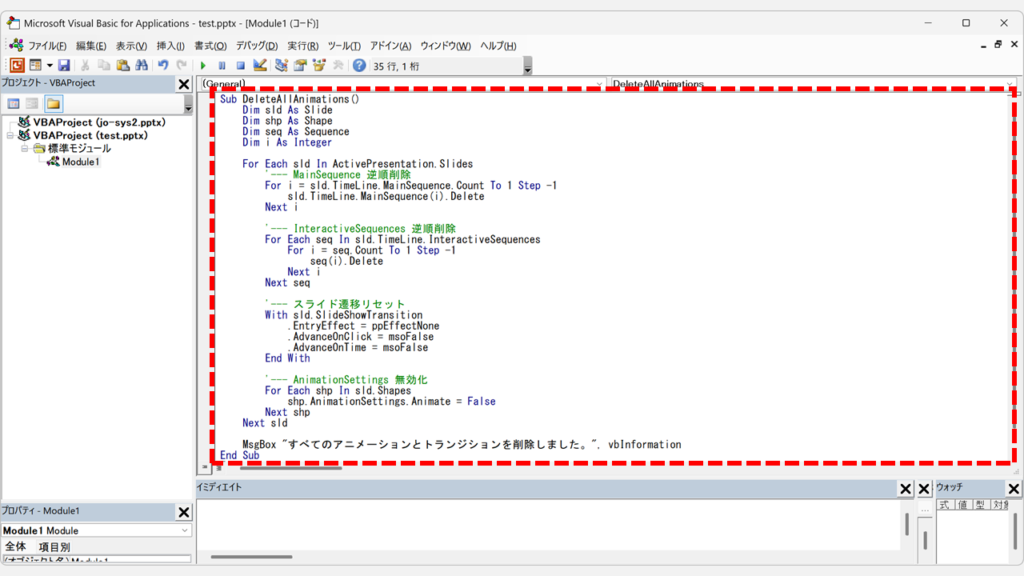Toggle Design Mode icon
1024x576 pixels.
[x=260, y=65]
